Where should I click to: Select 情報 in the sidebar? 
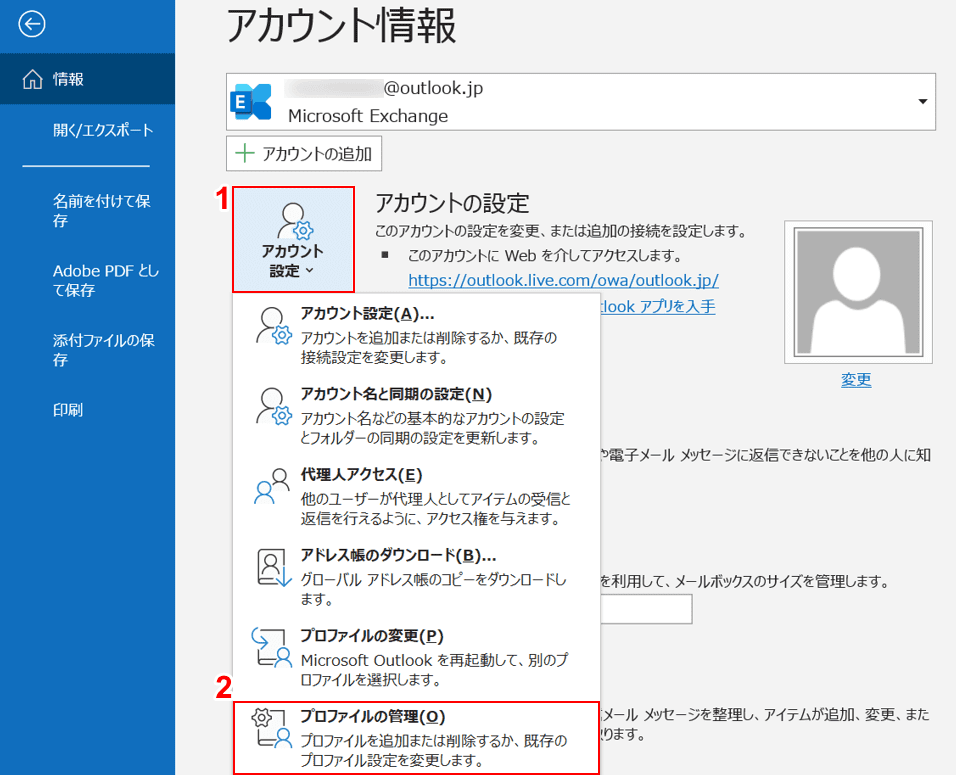[87, 79]
